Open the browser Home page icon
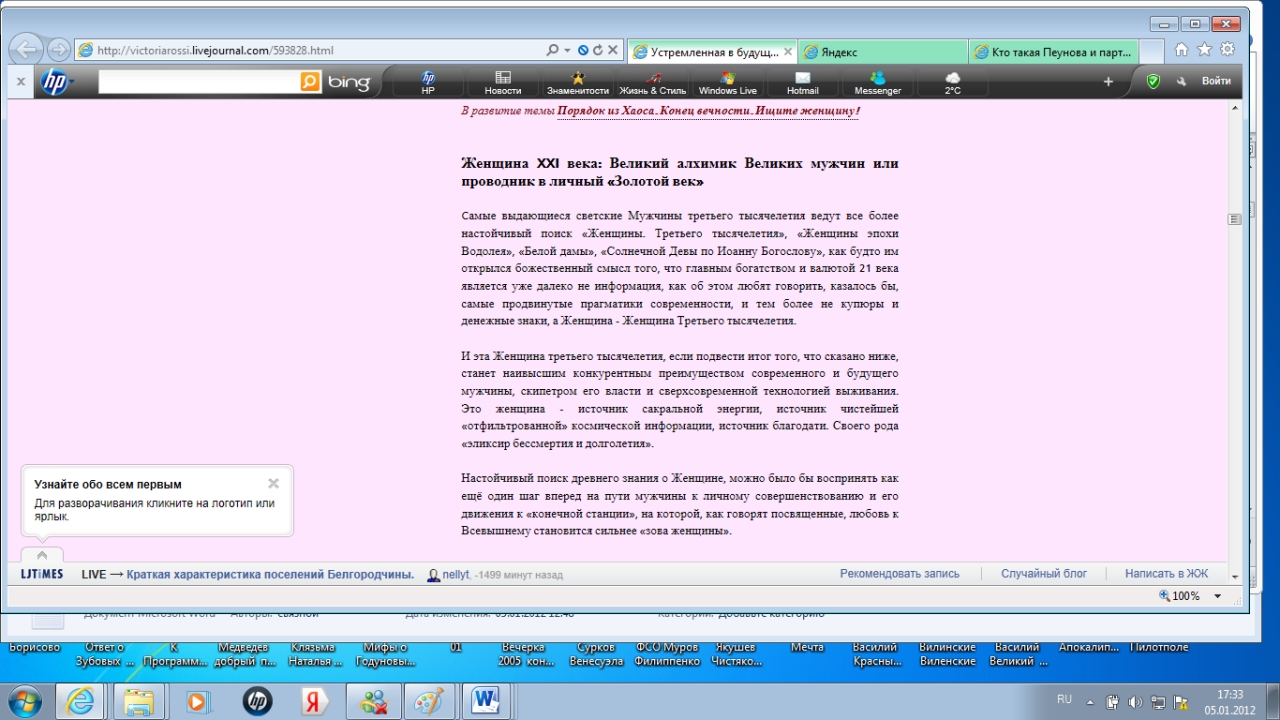The height and width of the screenshot is (720, 1280). click(x=1182, y=49)
